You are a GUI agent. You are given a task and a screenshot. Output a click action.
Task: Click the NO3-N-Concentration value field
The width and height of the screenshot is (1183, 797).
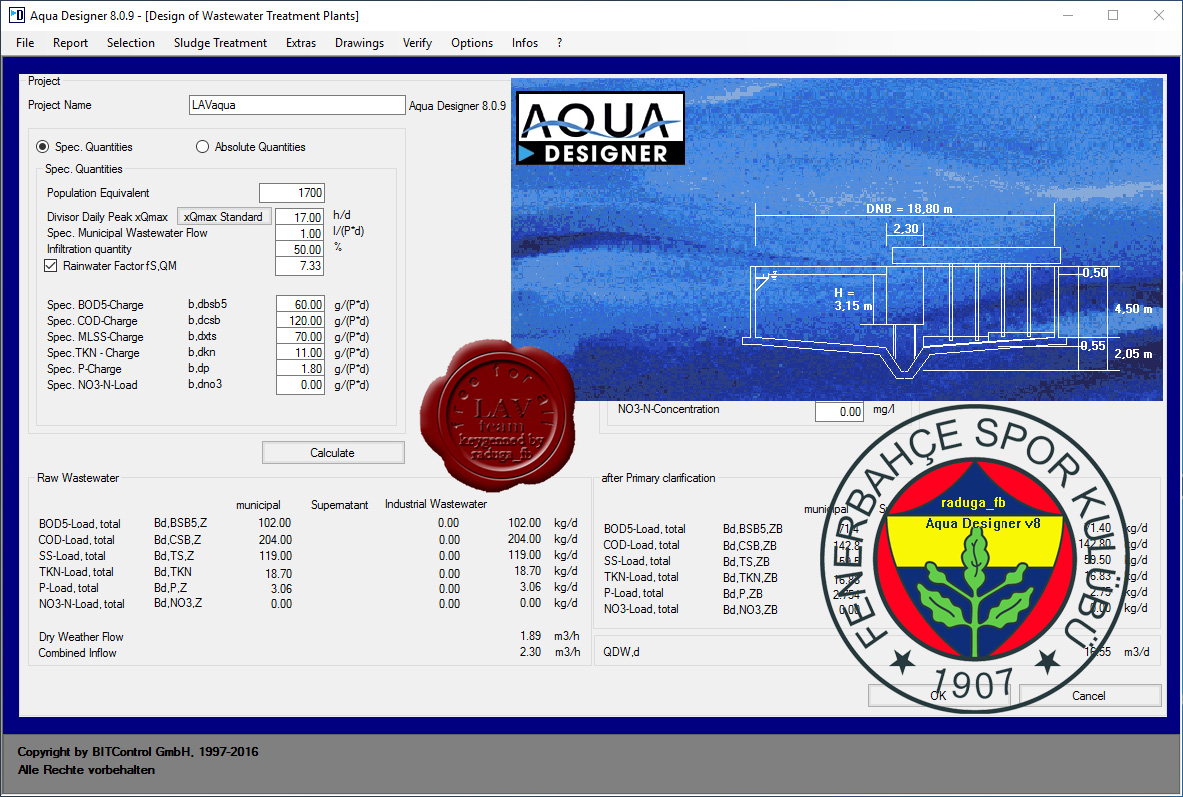coord(839,411)
